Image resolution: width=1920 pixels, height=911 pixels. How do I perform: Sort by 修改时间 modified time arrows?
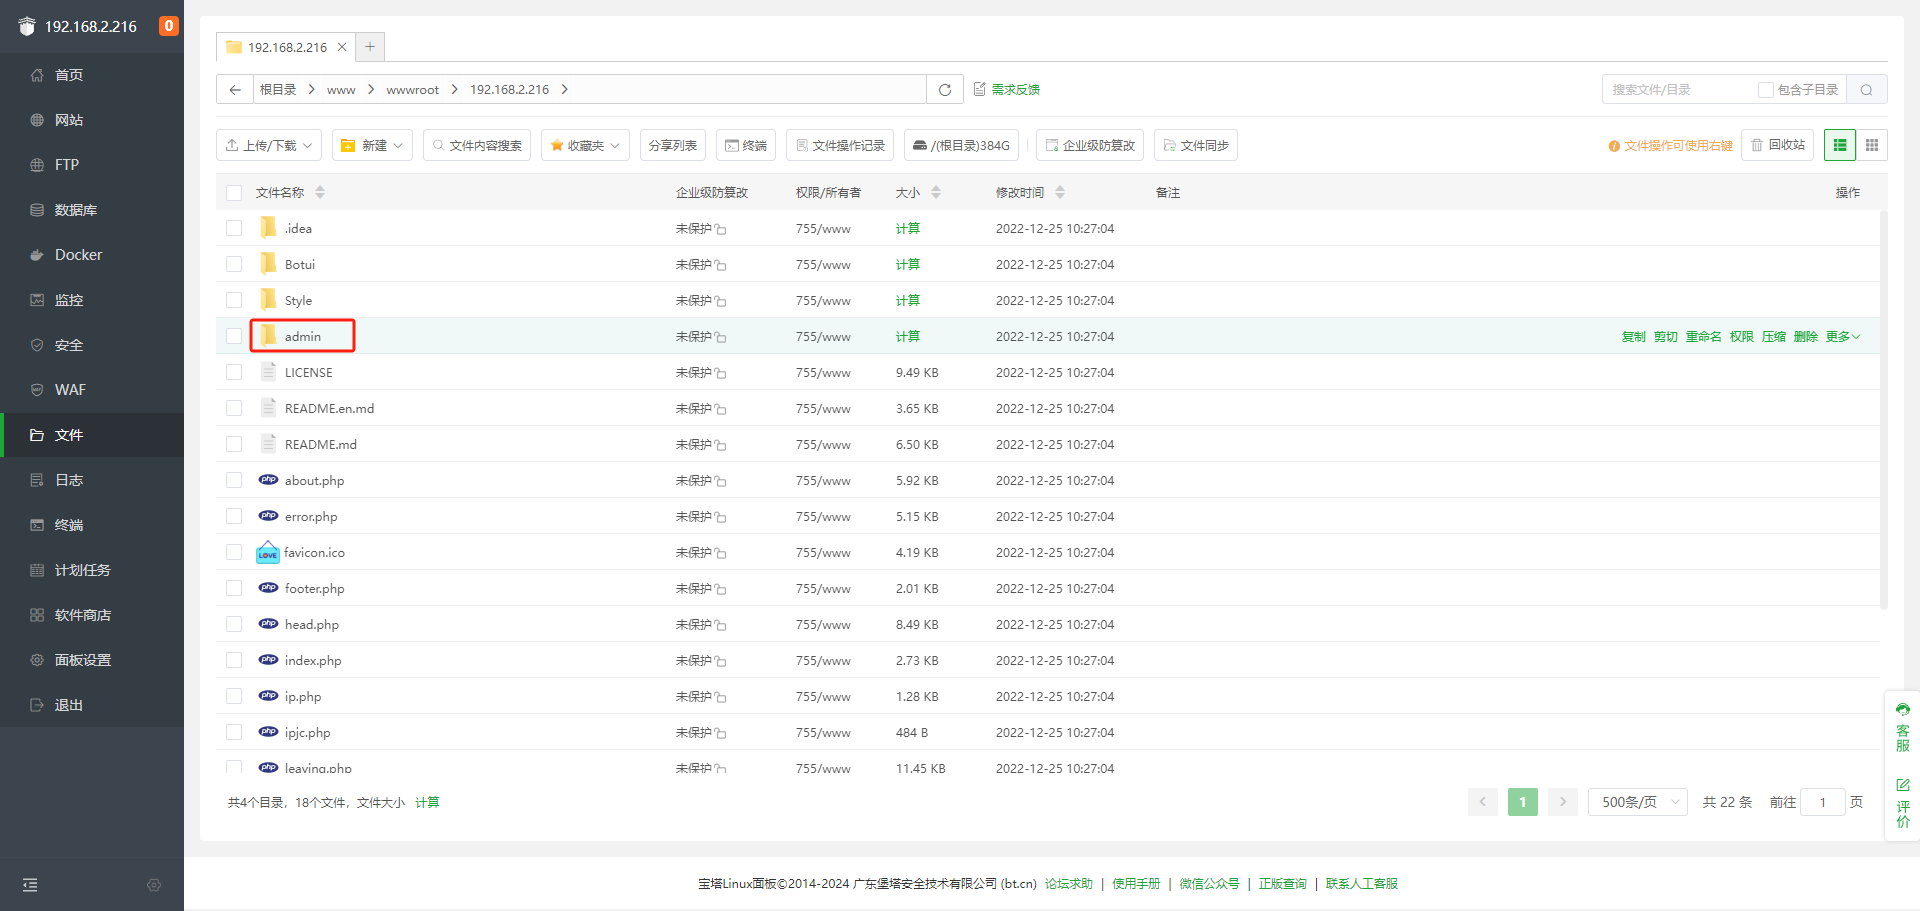pos(1060,192)
